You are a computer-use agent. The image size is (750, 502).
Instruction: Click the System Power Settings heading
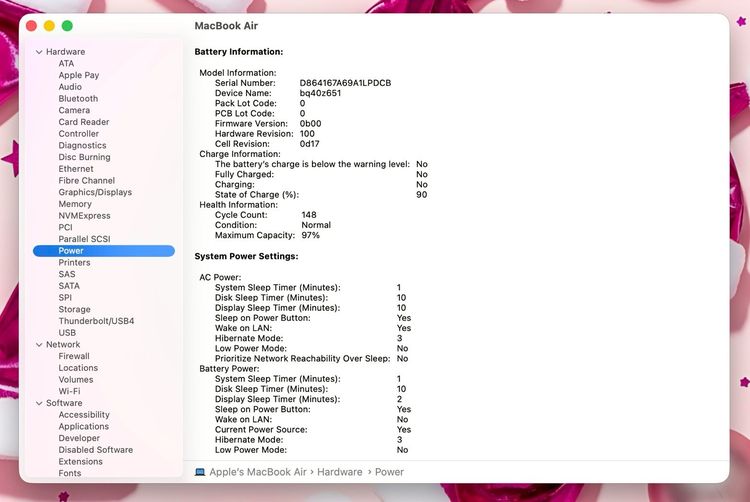pyautogui.click(x=246, y=256)
